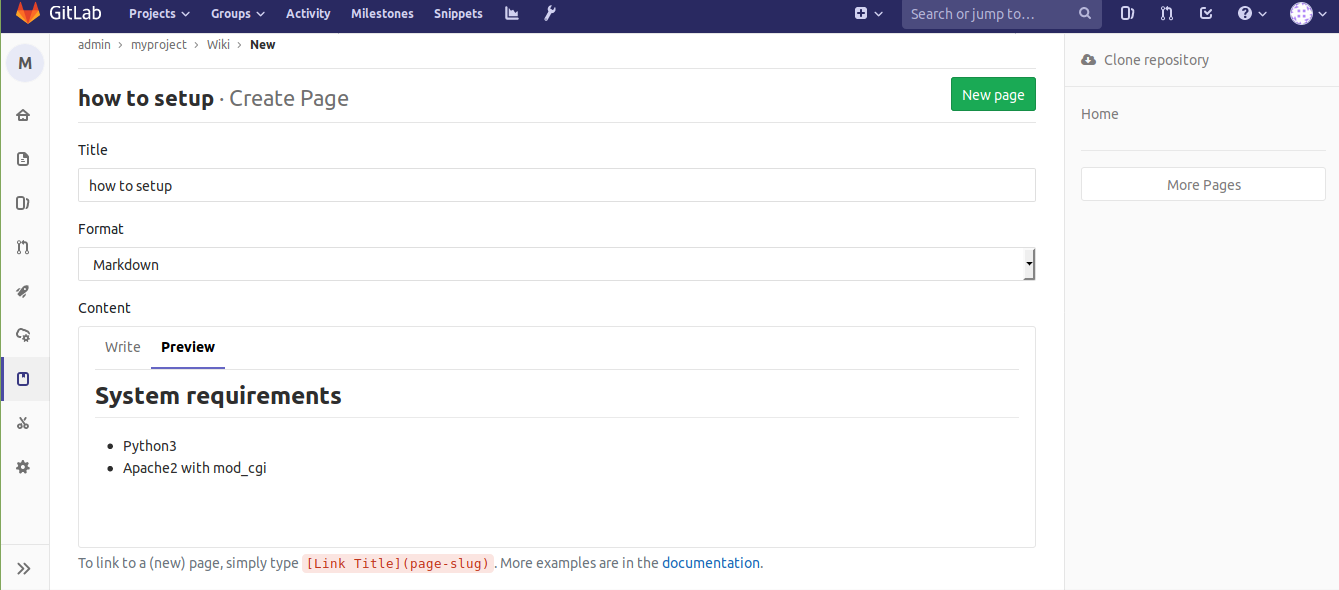Open the issues icon in the top bar
This screenshot has width=1339, height=590.
coord(1127,14)
